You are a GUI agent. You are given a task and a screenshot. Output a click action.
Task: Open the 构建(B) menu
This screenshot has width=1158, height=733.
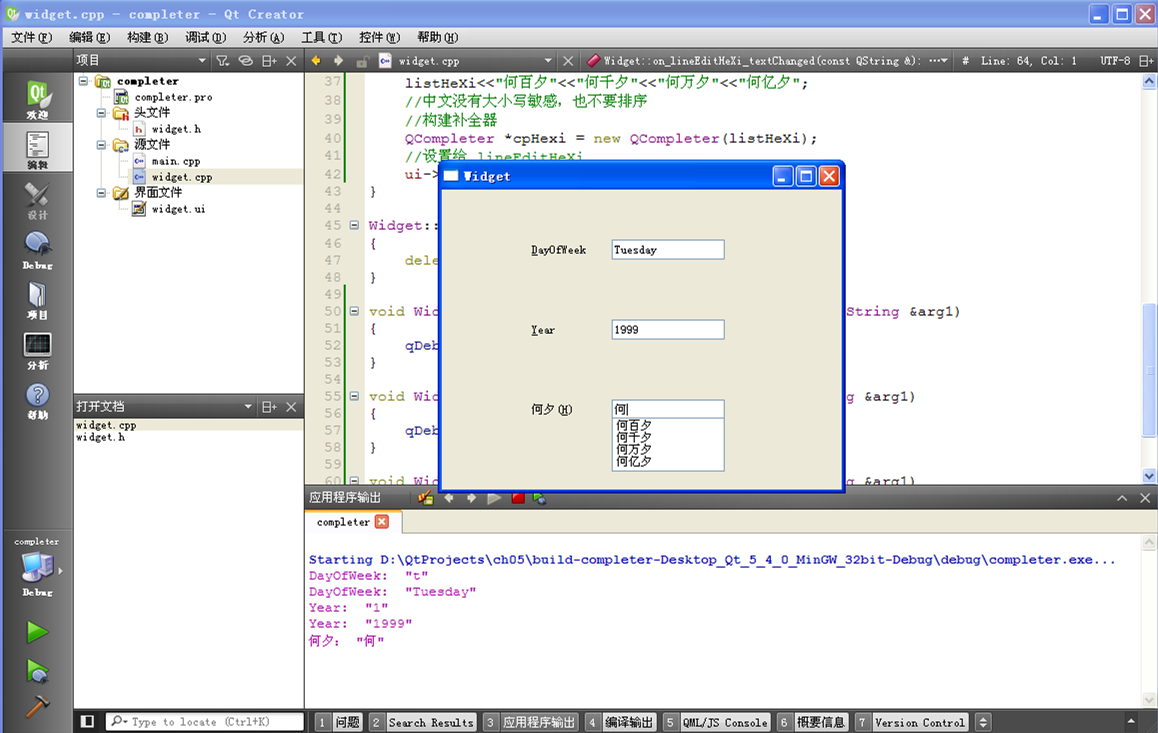[x=147, y=37]
